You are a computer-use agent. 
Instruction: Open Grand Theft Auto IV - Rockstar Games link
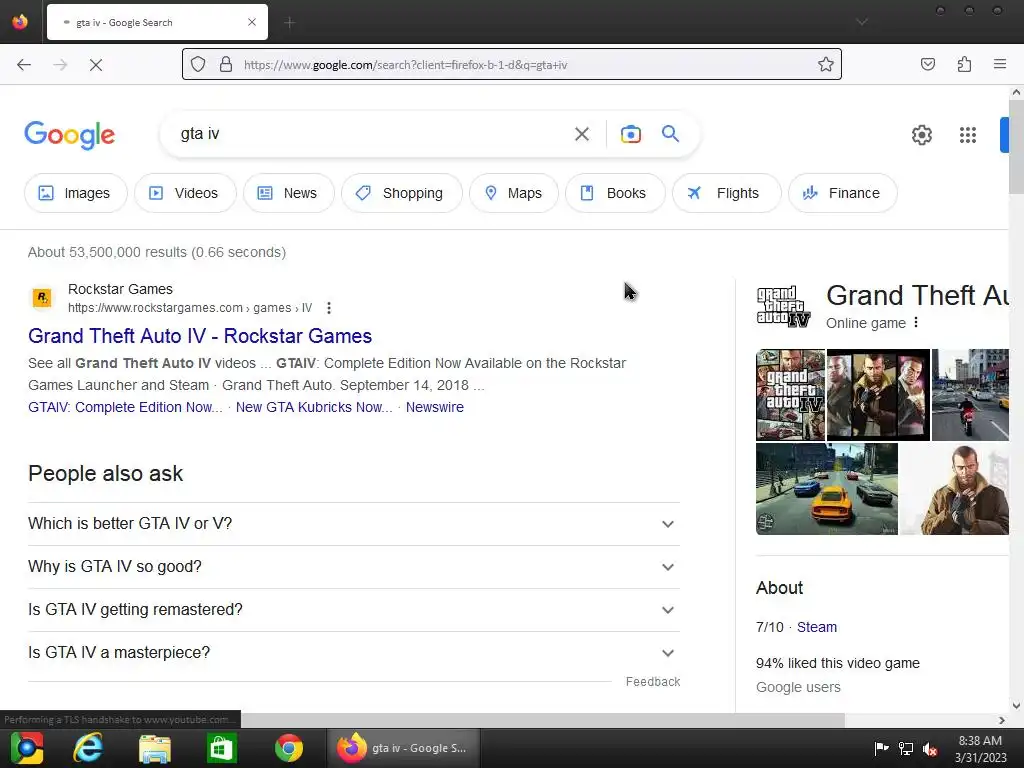(200, 336)
